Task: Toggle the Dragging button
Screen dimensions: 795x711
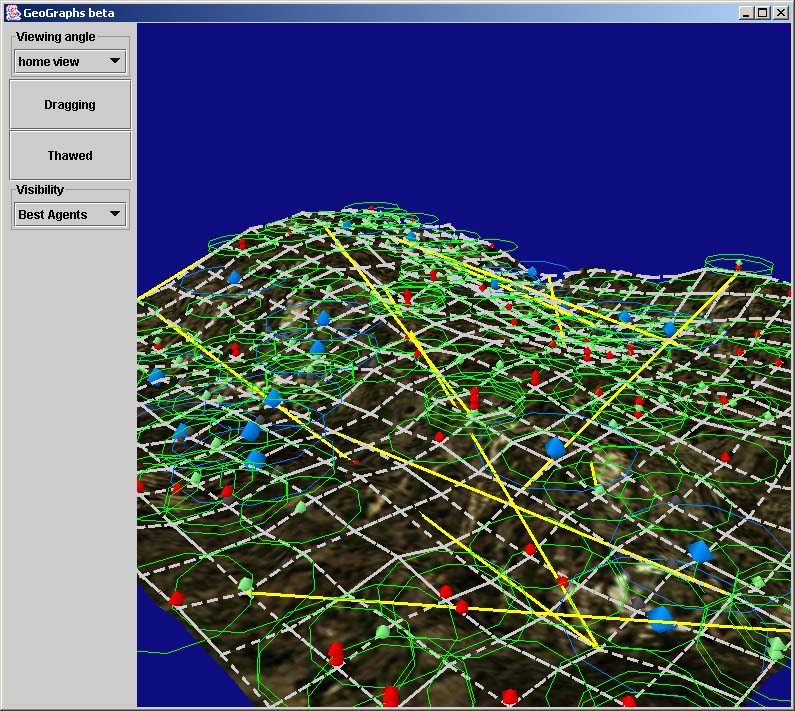Action: coord(70,104)
